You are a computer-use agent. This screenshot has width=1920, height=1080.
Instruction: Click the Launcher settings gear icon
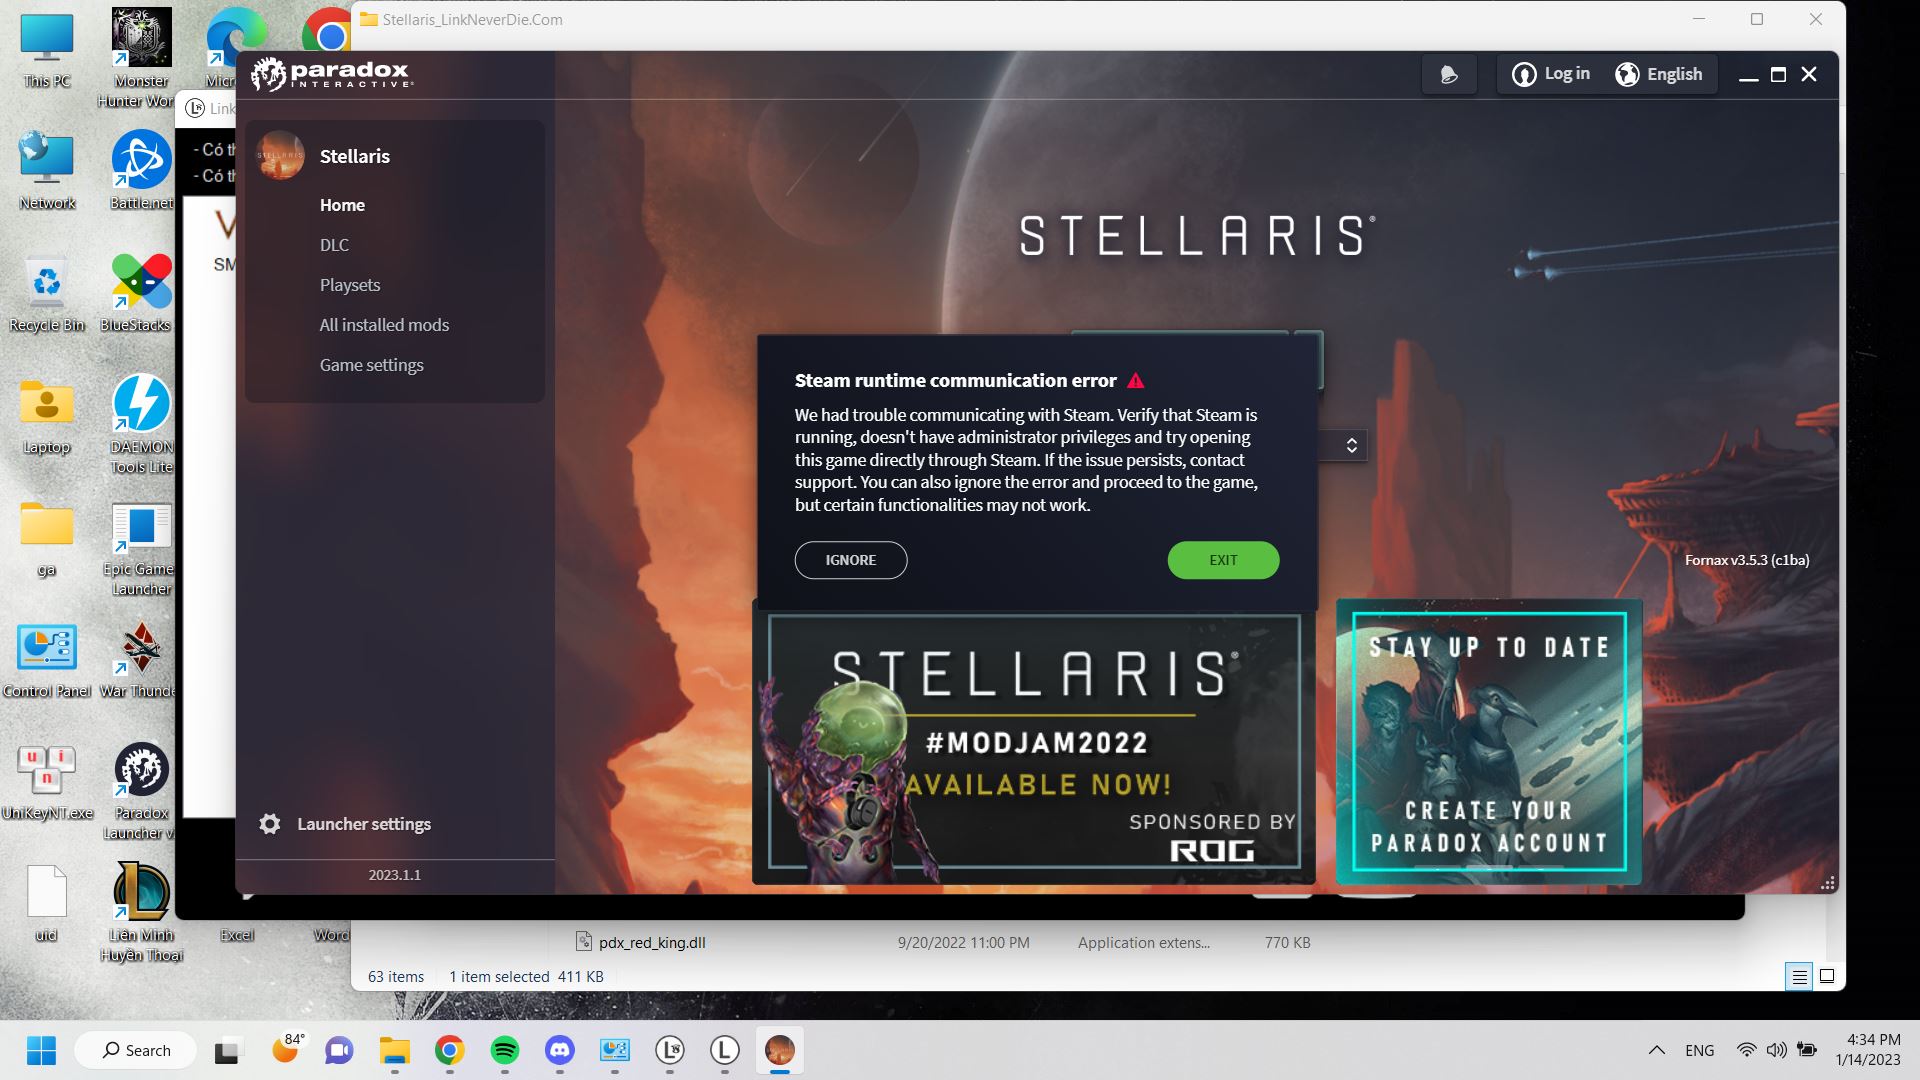[x=270, y=823]
